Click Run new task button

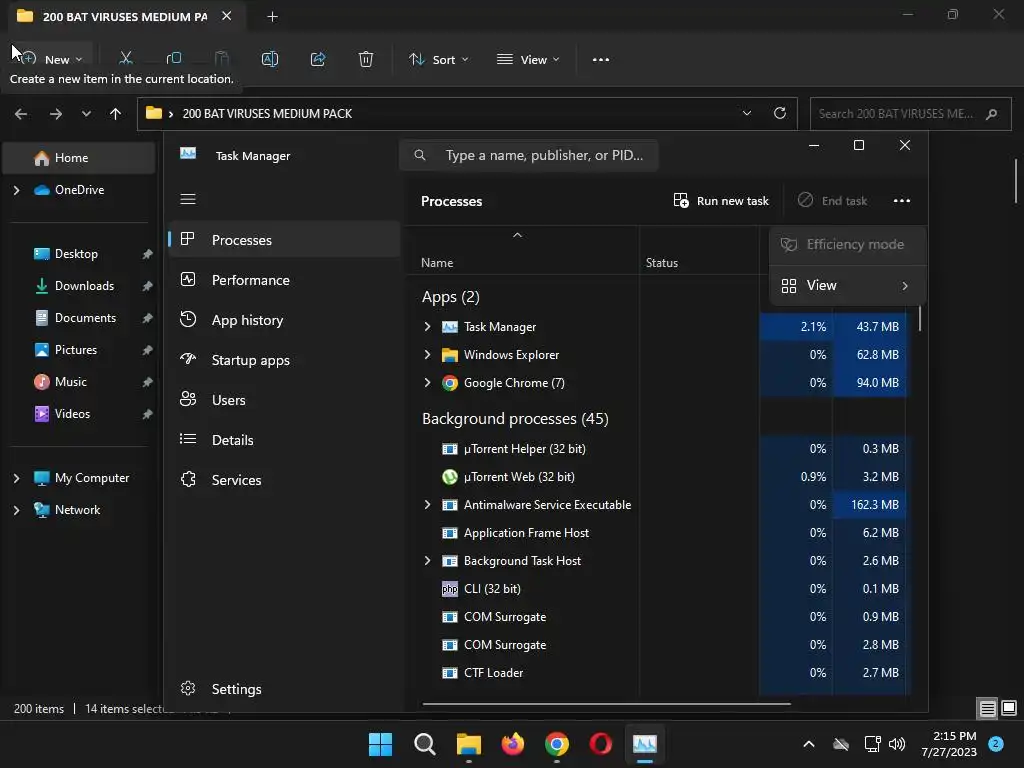721,200
